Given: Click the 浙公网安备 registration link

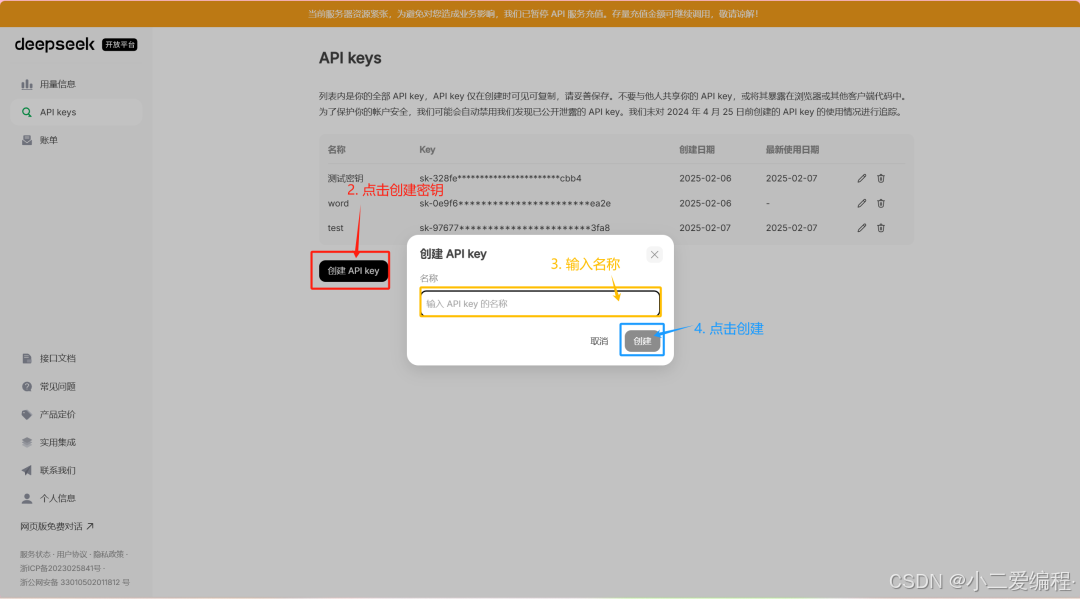Looking at the screenshot, I should pos(74,582).
